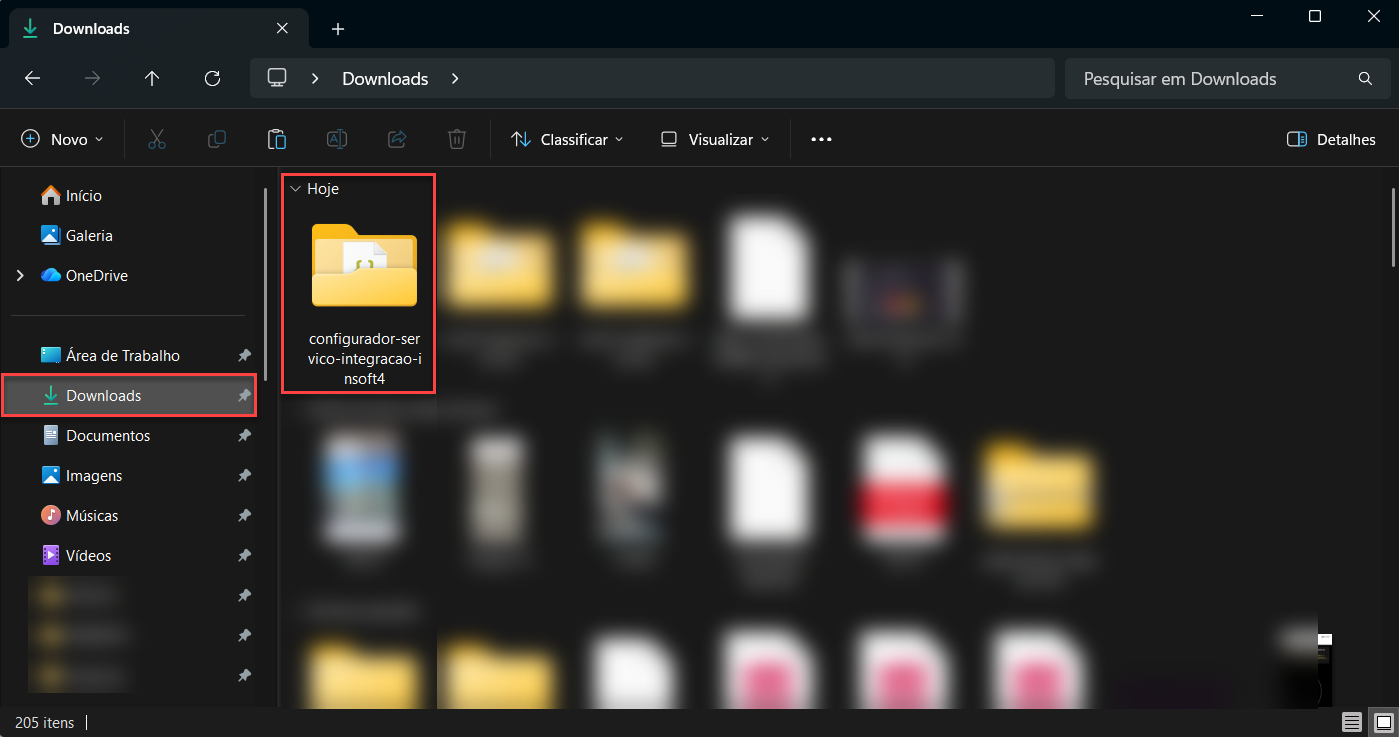Click the Copy icon in toolbar
This screenshot has width=1399, height=737.
[x=217, y=140]
